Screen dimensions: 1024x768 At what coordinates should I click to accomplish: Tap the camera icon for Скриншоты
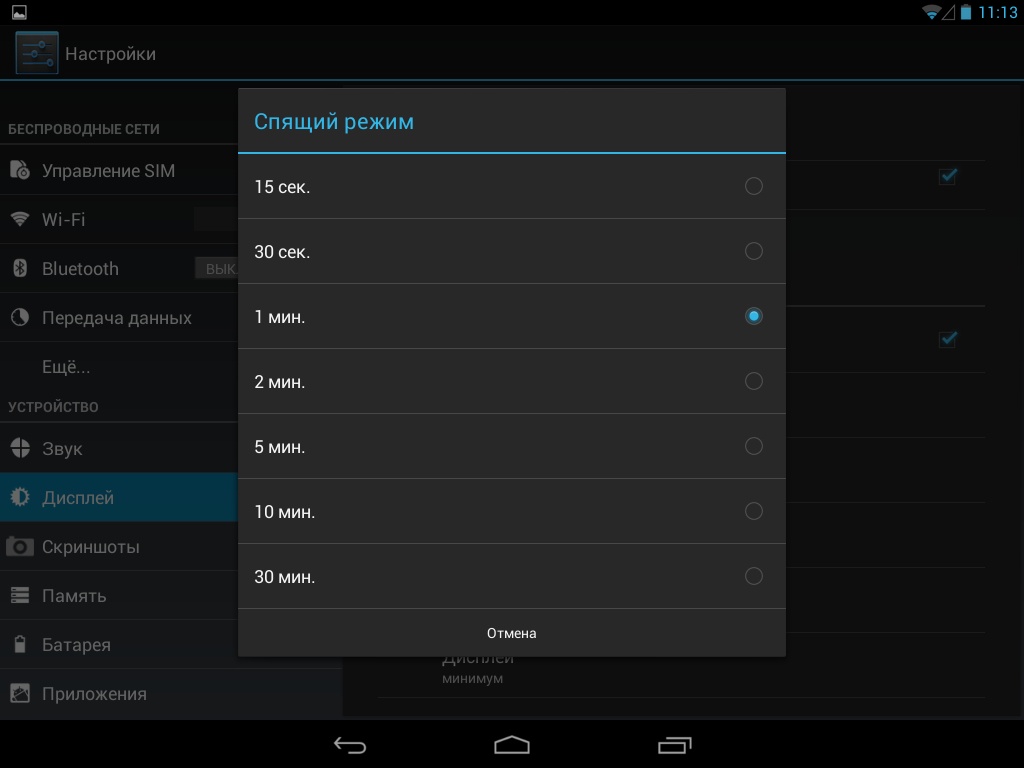[20, 547]
